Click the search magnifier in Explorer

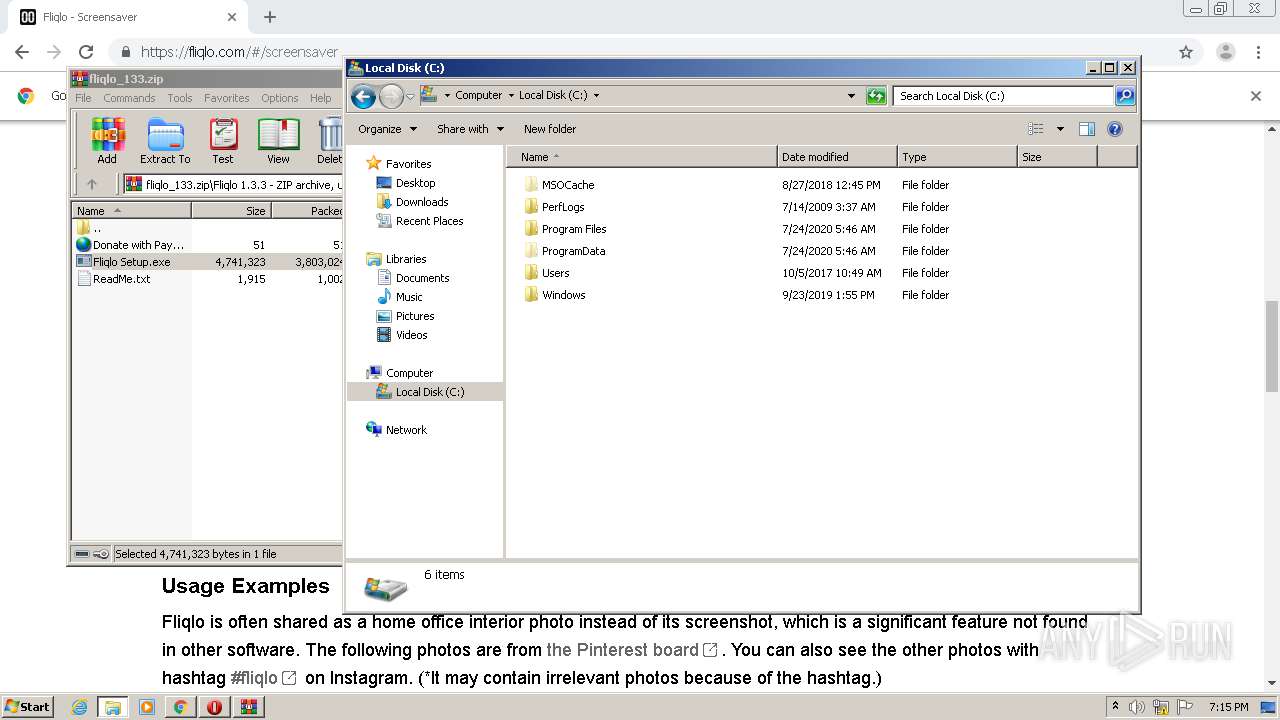[x=1125, y=96]
